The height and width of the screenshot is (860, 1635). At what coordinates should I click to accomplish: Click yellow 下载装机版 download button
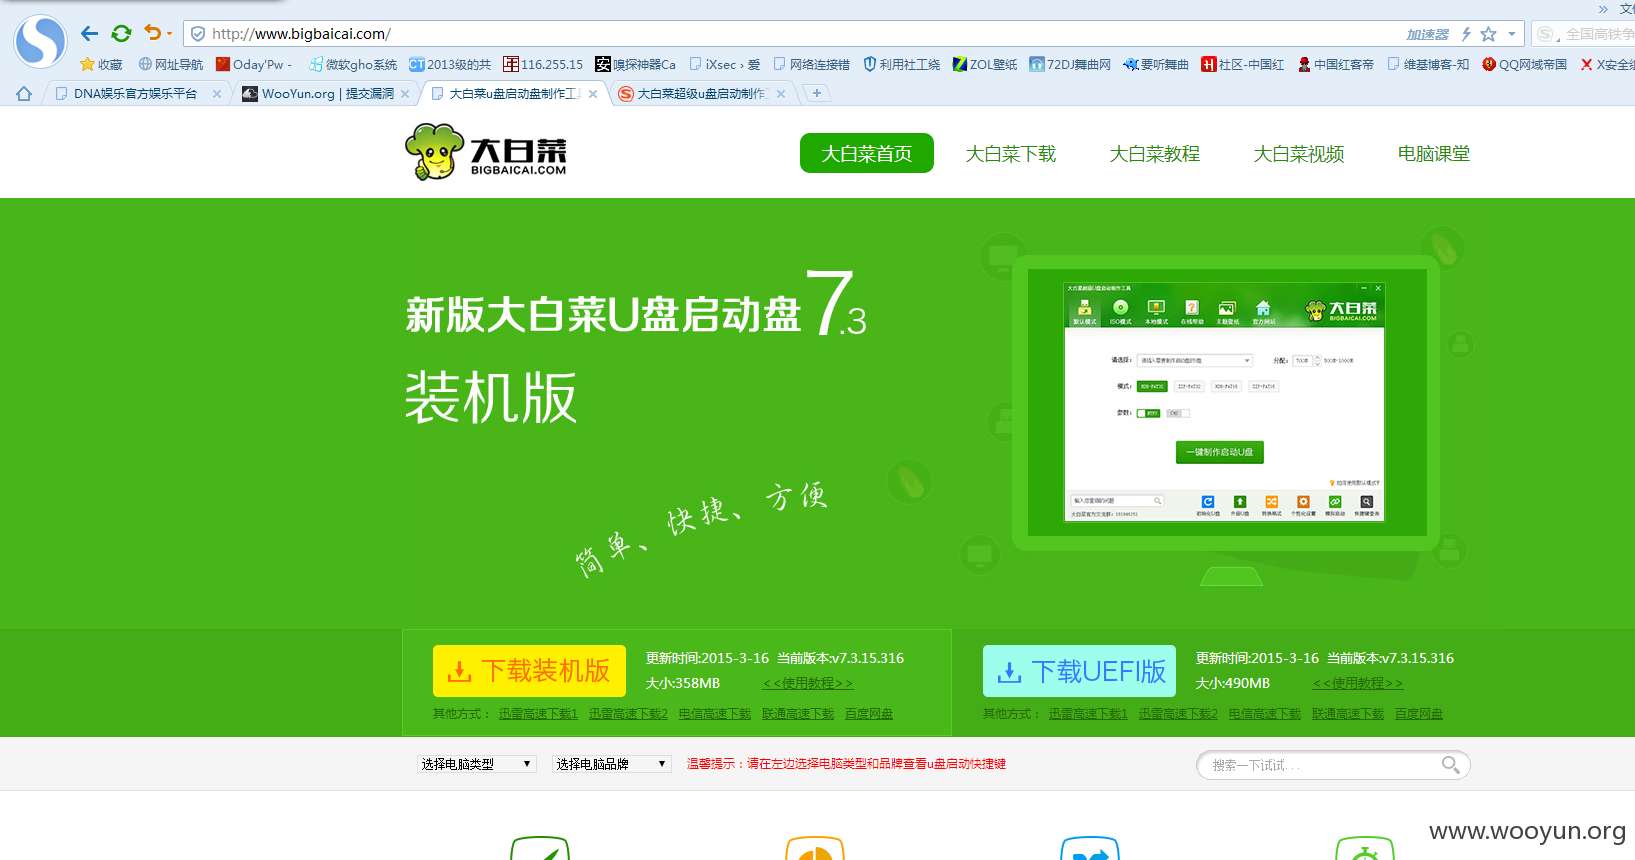point(529,671)
